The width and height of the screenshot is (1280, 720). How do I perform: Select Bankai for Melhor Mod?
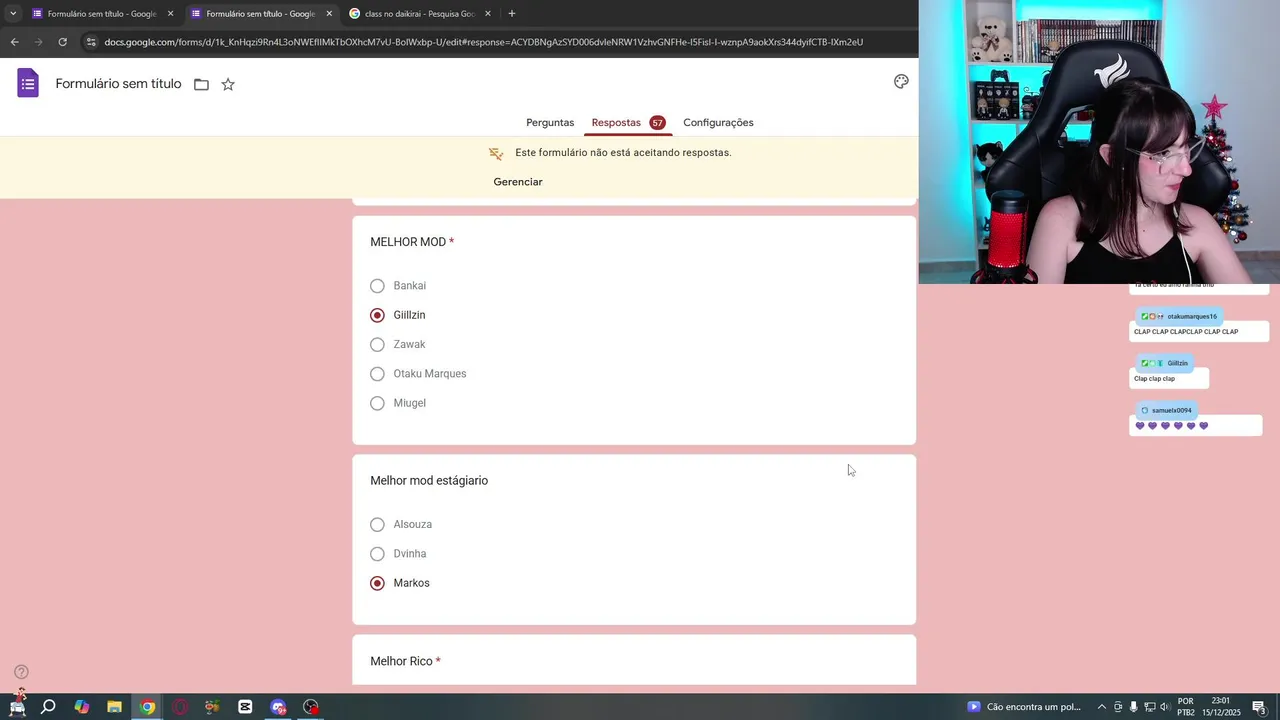(377, 286)
